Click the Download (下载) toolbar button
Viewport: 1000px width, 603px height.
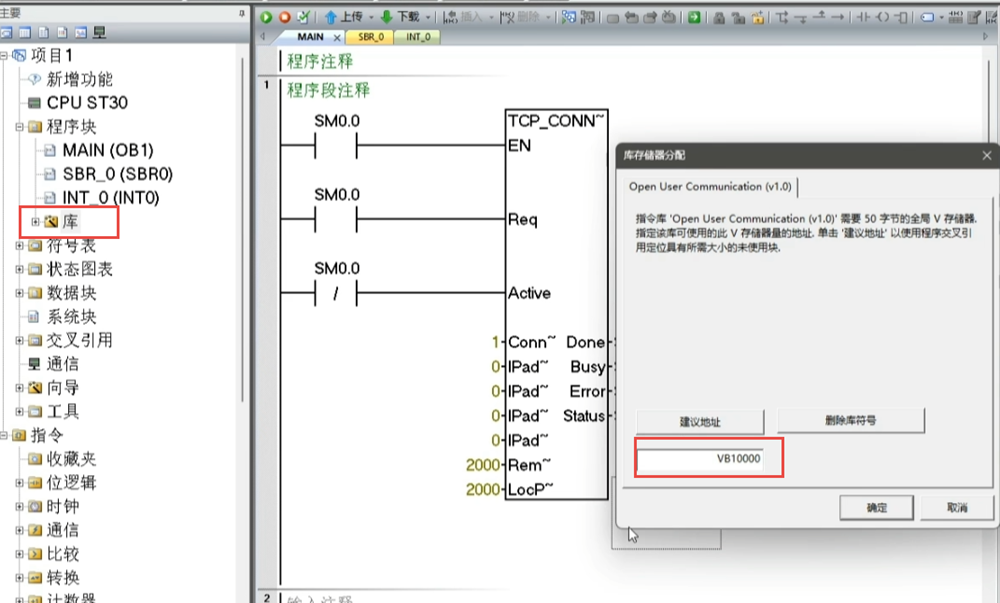(400, 17)
